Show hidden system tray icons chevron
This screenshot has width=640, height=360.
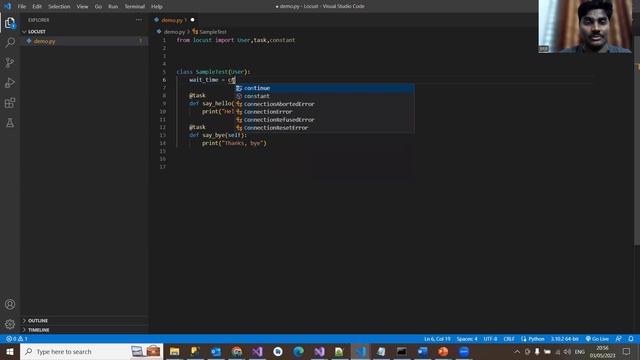(517, 351)
